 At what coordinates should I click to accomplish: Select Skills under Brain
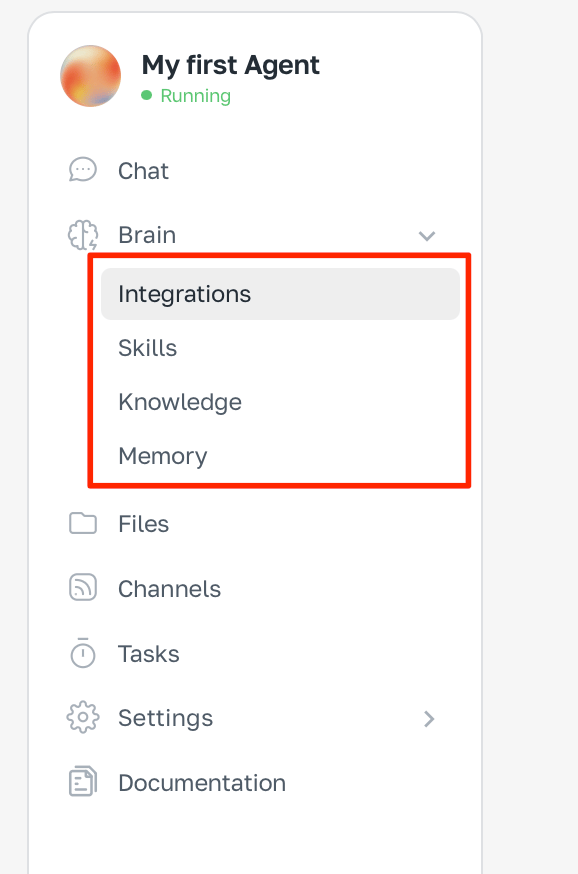click(147, 348)
